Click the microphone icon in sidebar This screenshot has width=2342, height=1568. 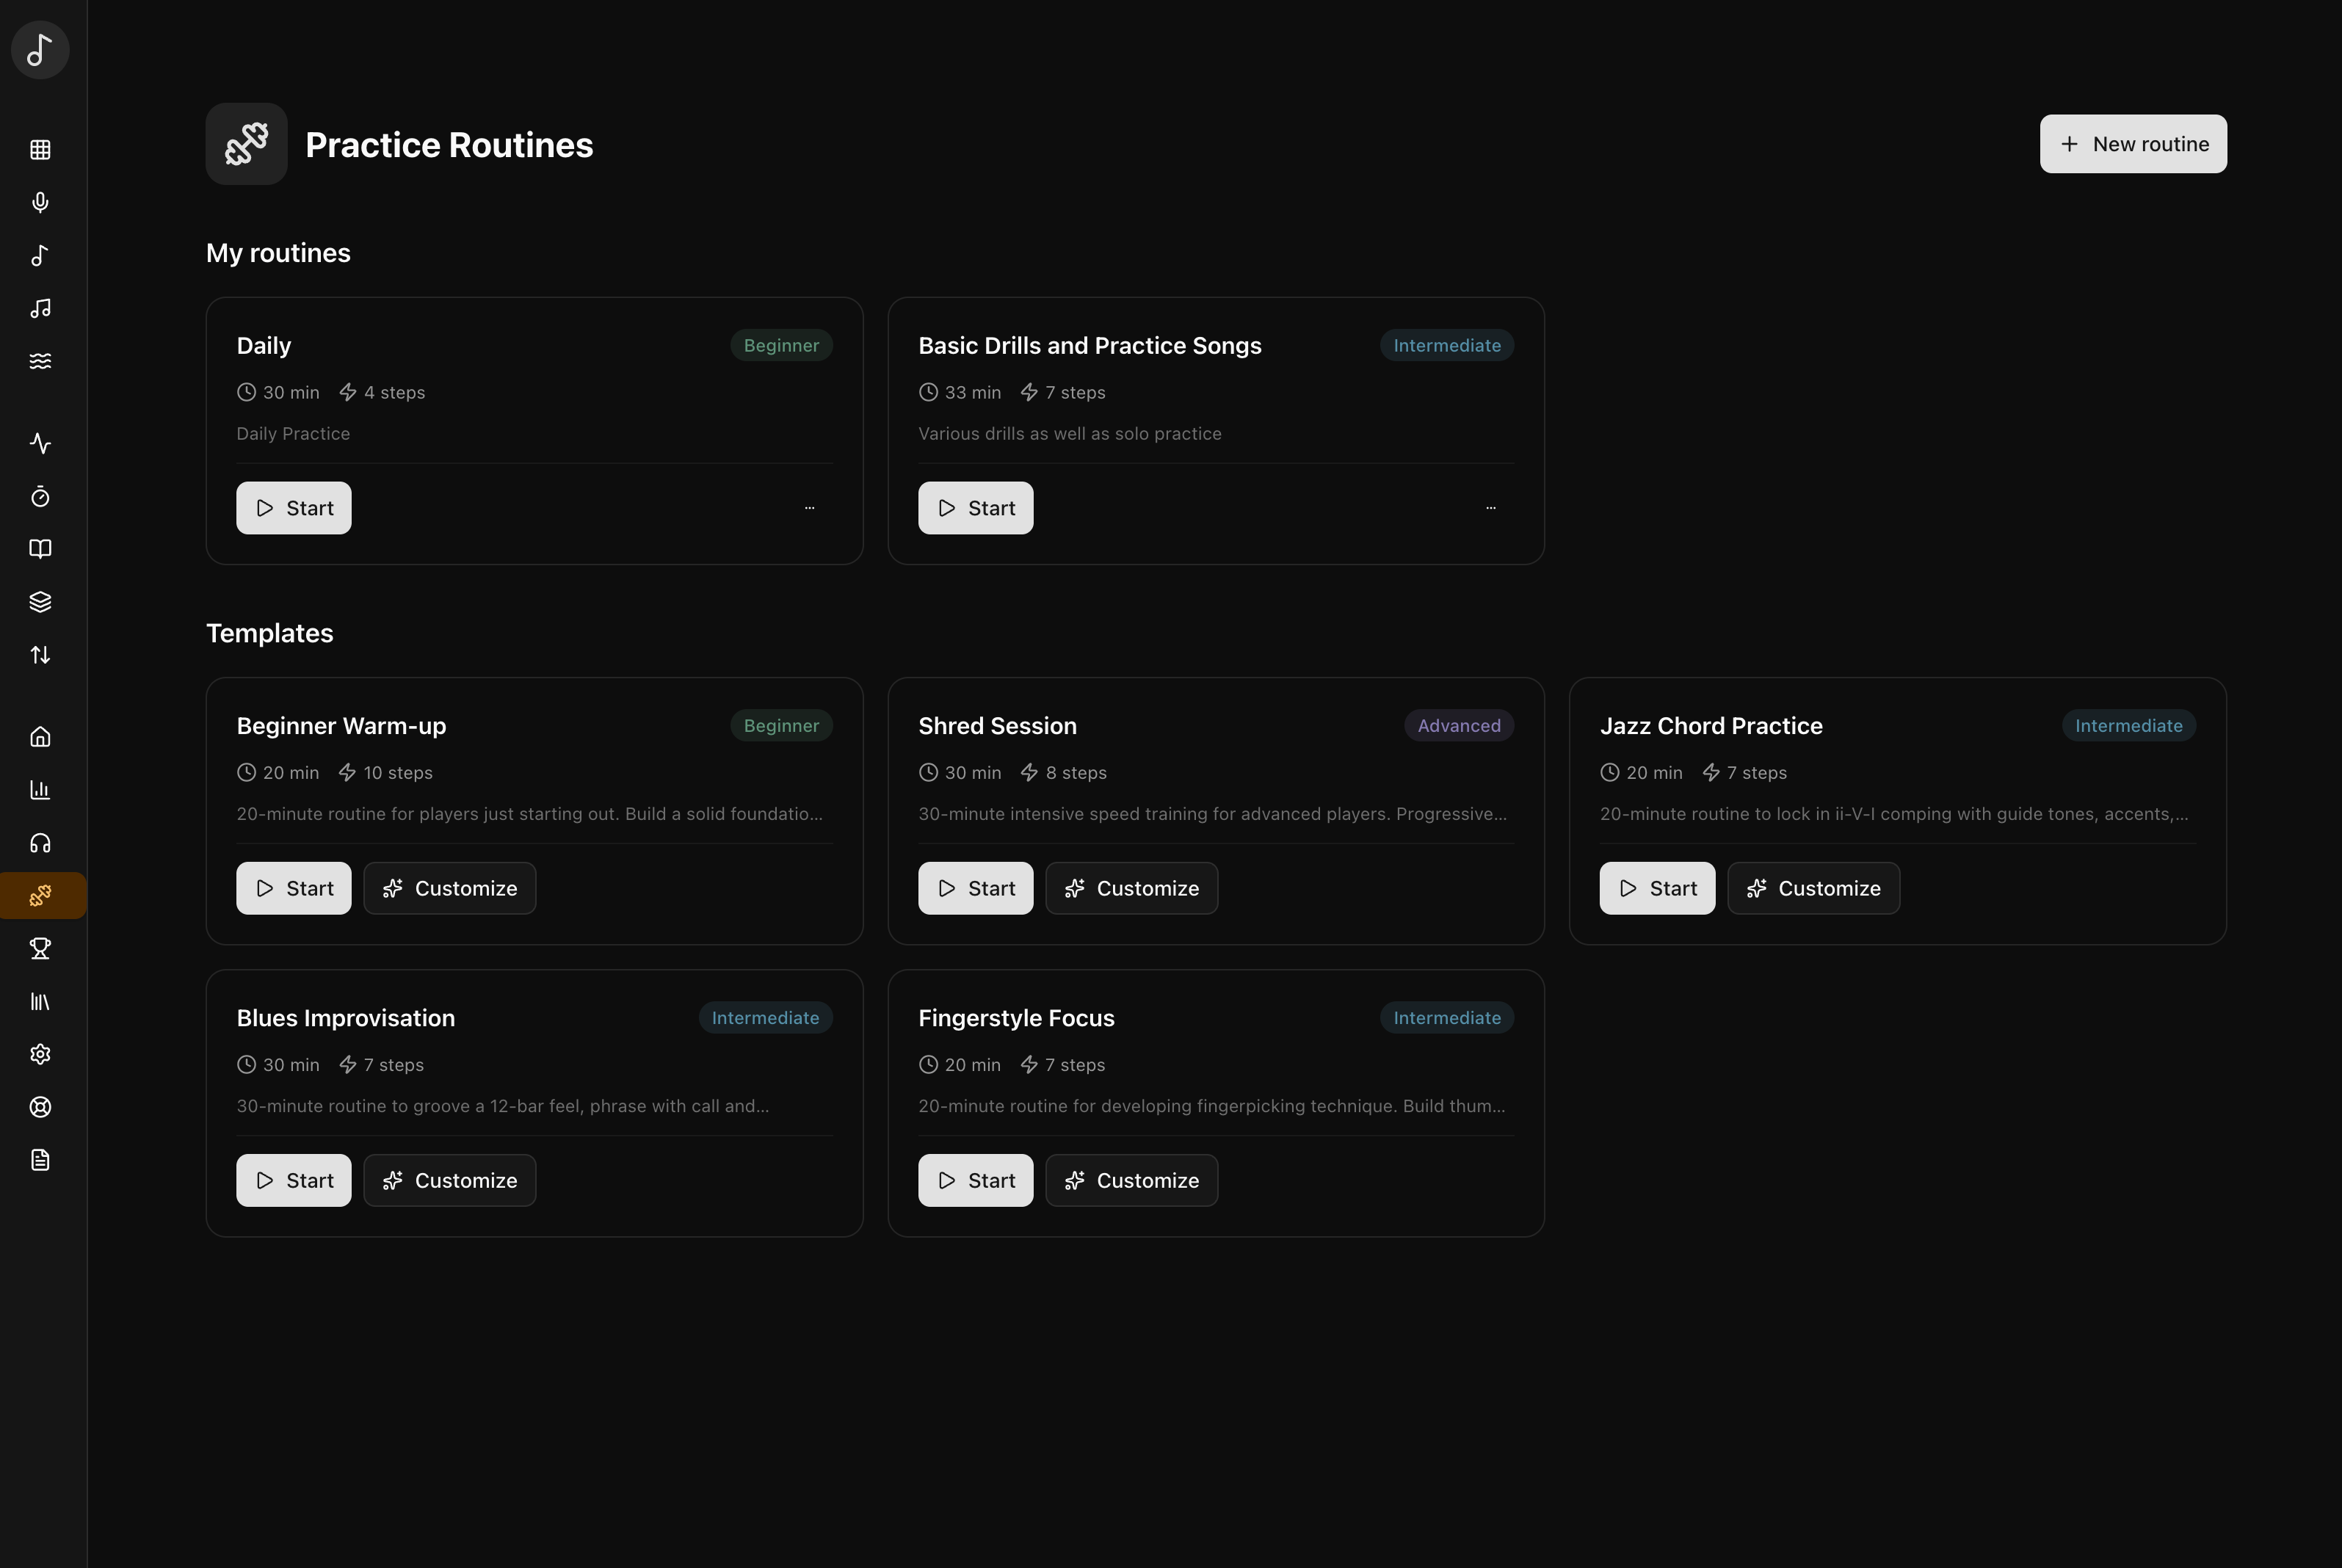(x=40, y=203)
